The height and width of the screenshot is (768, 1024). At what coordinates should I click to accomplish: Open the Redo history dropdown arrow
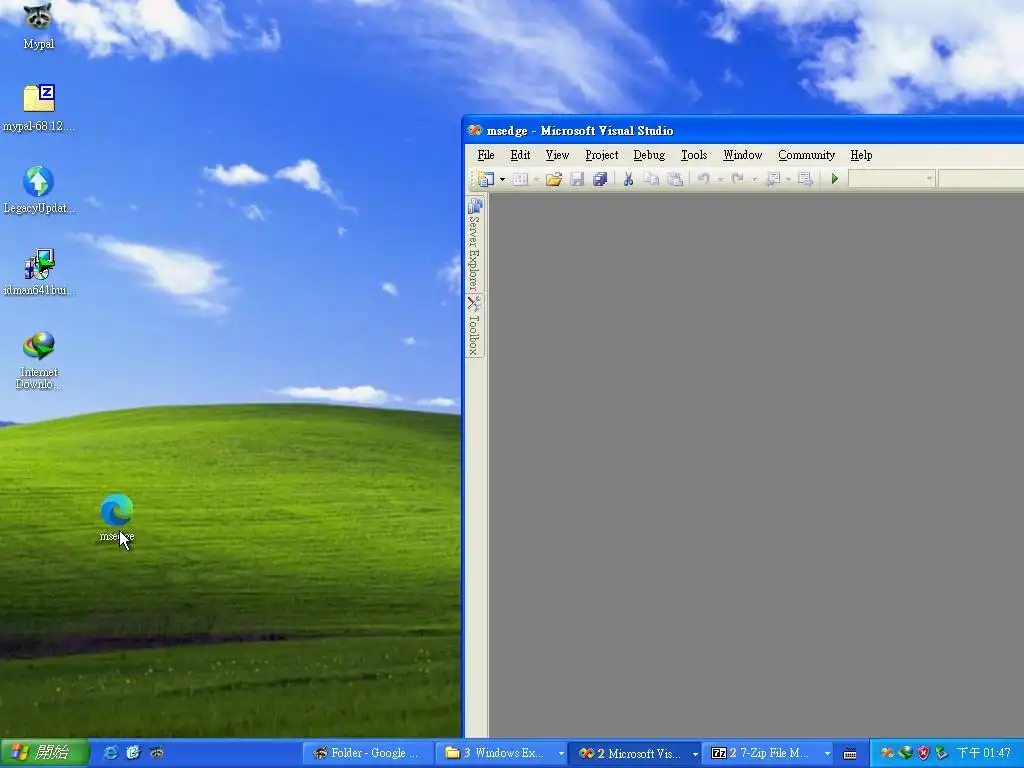[x=754, y=179]
